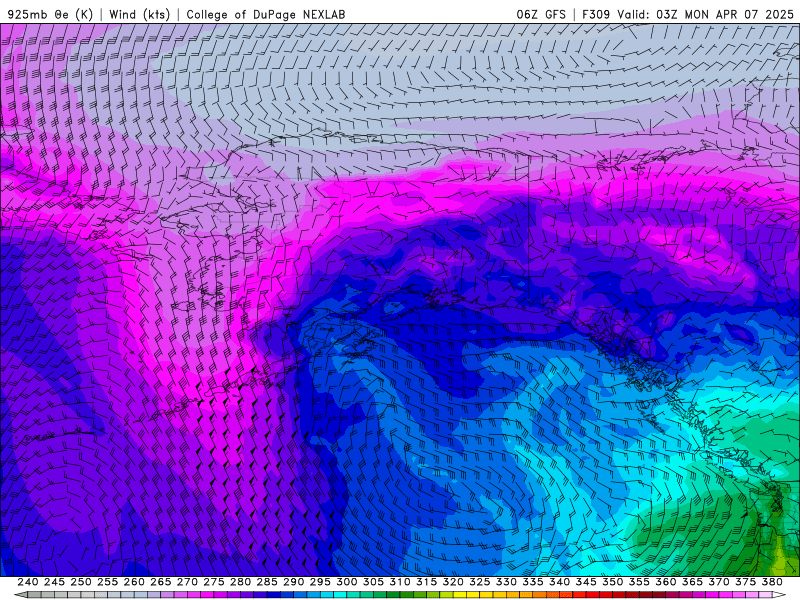The height and width of the screenshot is (600, 800).
Task: Click the 380 legend value
Action: pos(772,582)
